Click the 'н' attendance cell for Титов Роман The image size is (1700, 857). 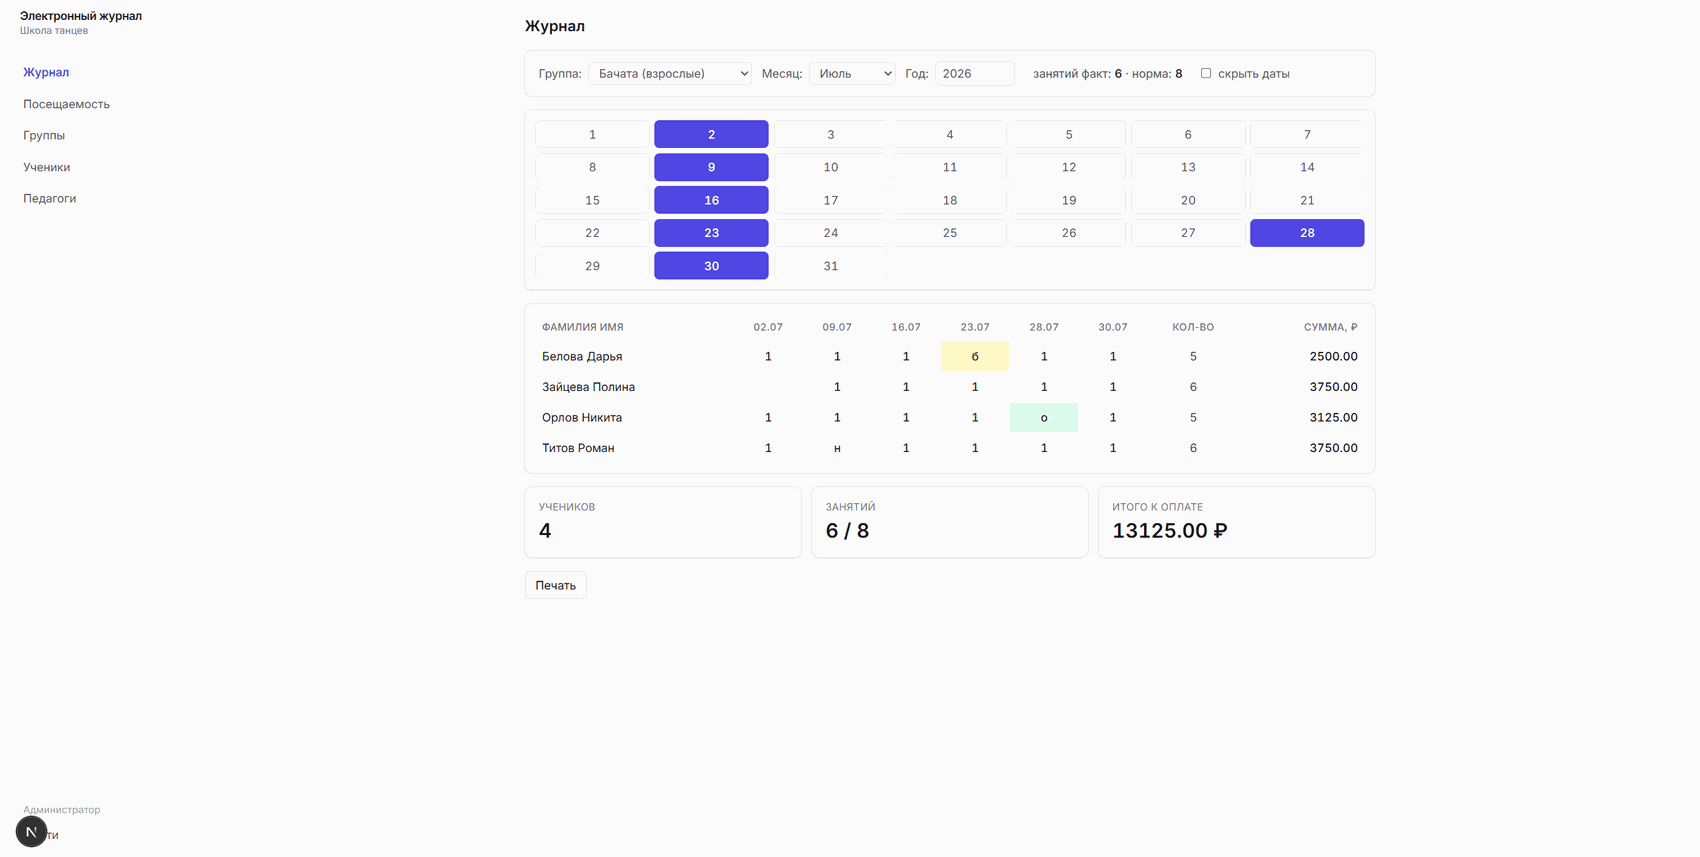tap(837, 448)
